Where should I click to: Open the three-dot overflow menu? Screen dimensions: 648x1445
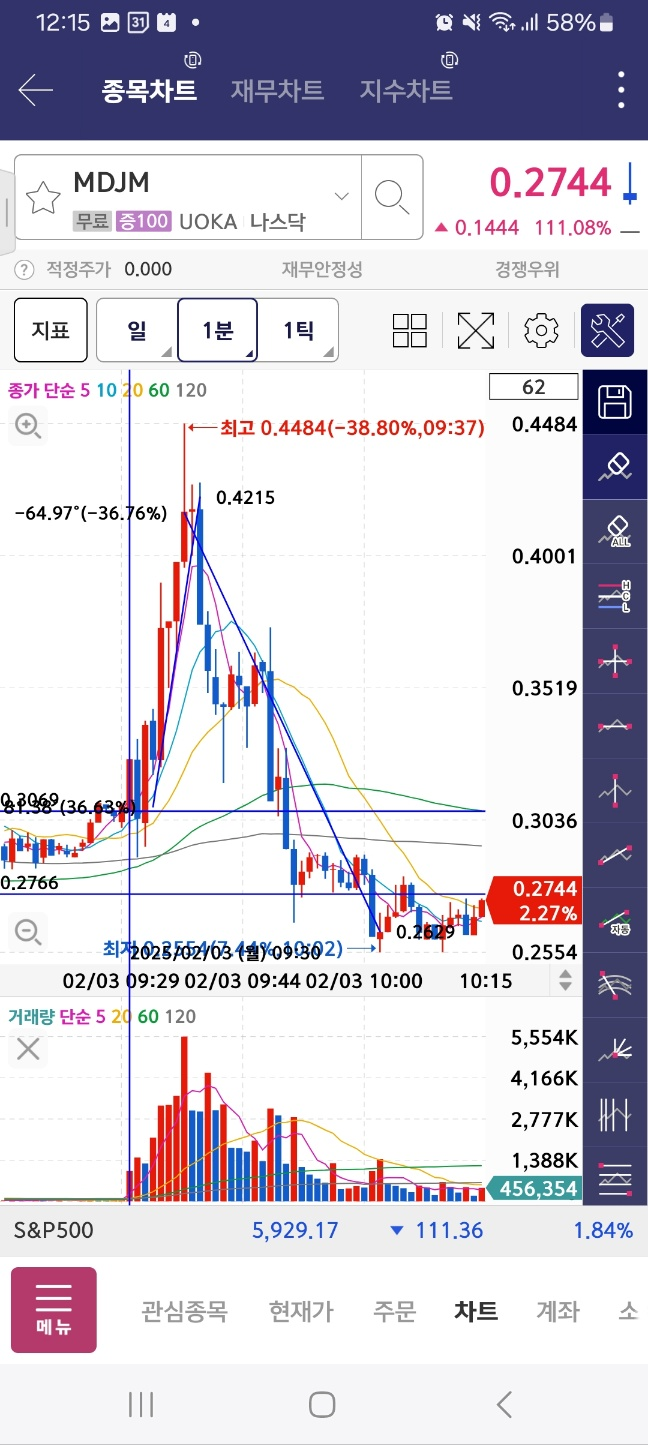pyautogui.click(x=621, y=90)
